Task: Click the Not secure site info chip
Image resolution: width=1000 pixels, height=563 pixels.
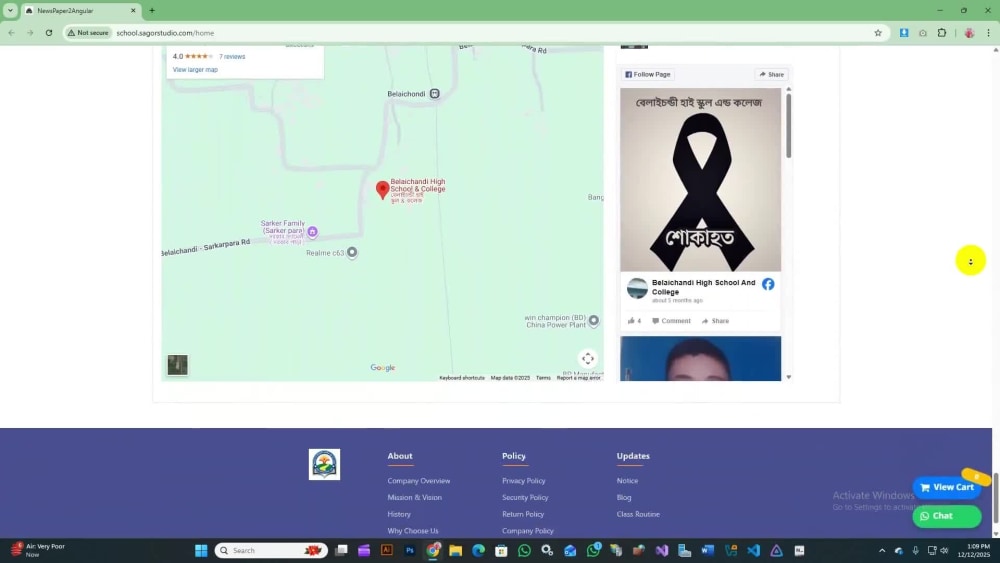Action: click(x=89, y=33)
